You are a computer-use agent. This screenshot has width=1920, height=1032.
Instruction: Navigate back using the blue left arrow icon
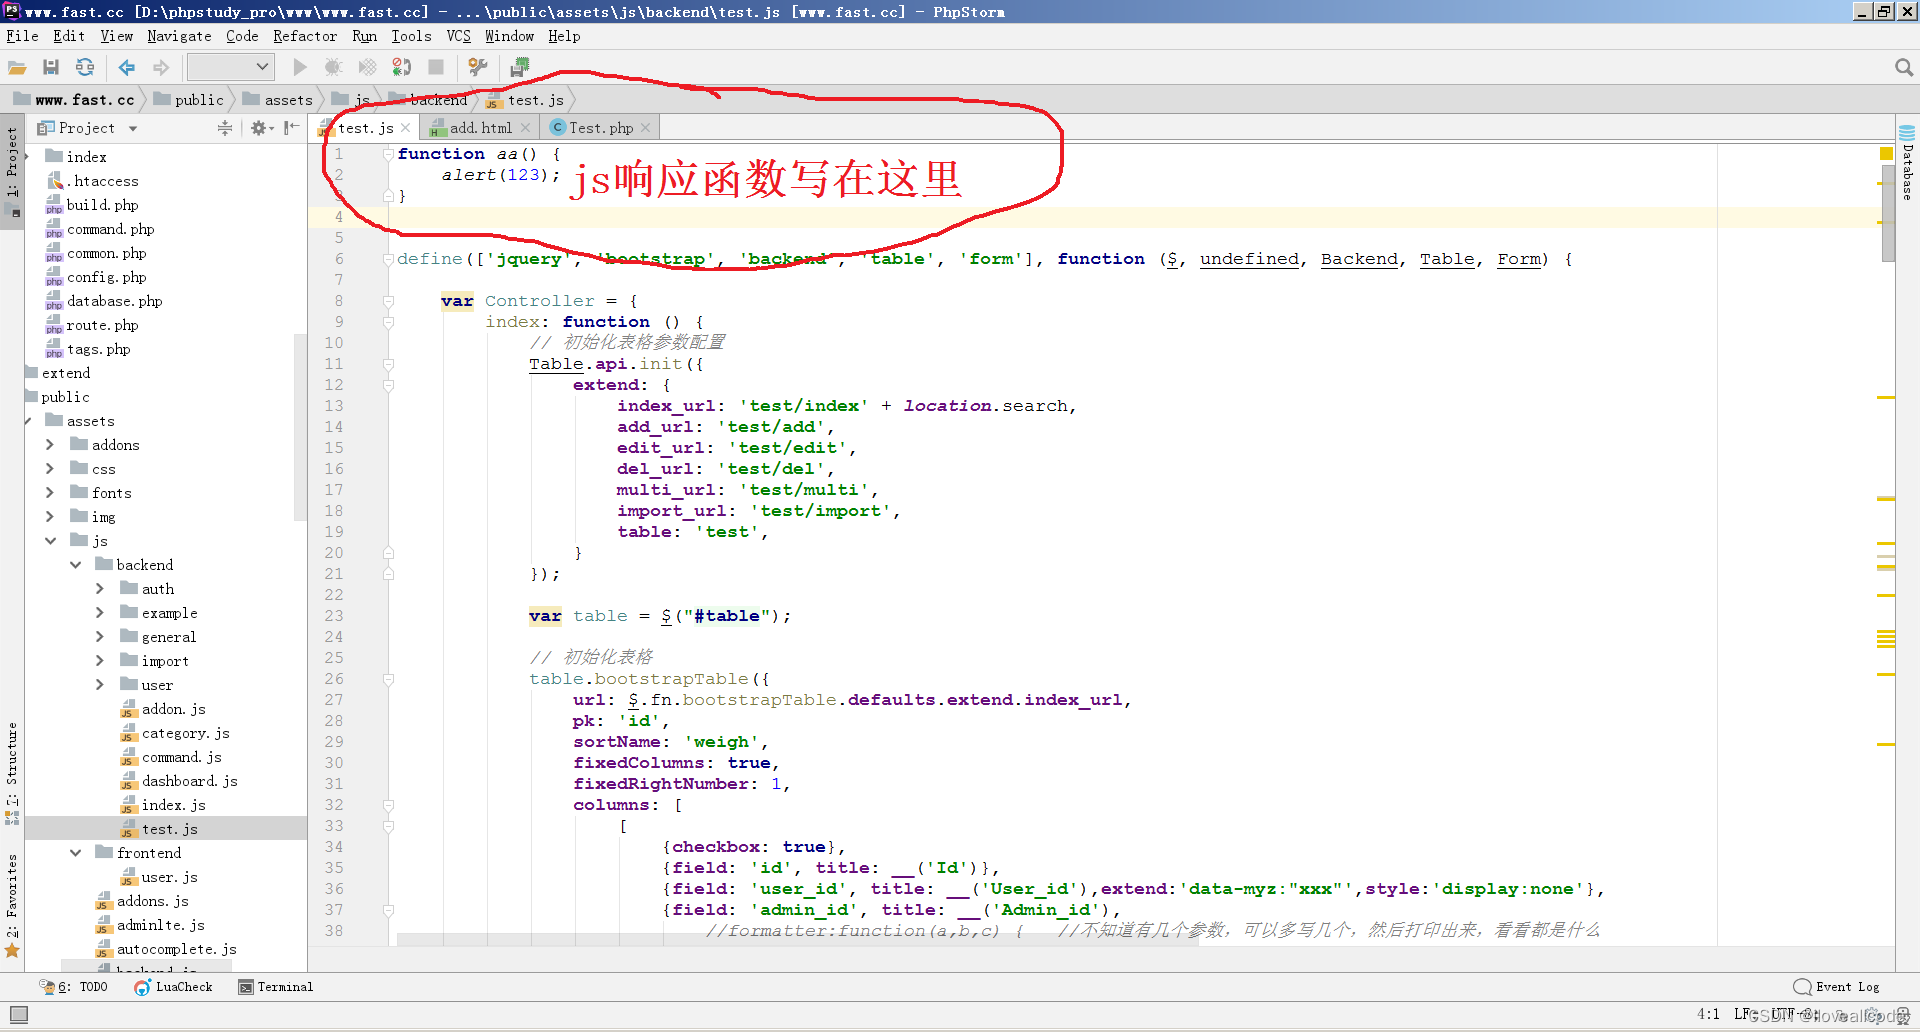[x=126, y=67]
